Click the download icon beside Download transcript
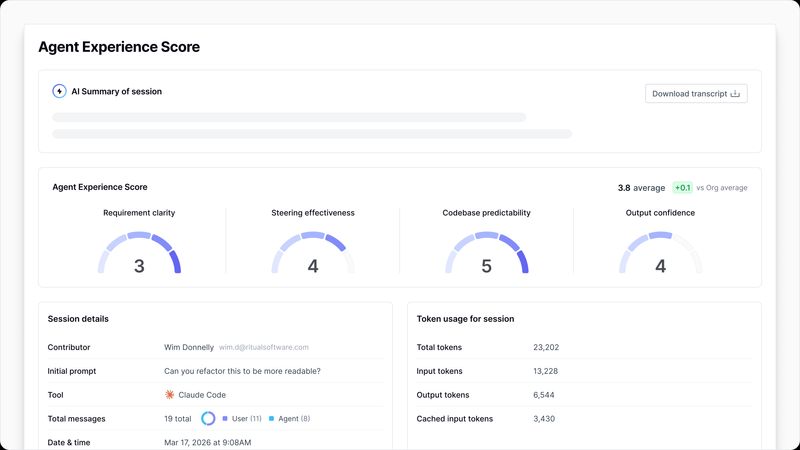 click(735, 94)
